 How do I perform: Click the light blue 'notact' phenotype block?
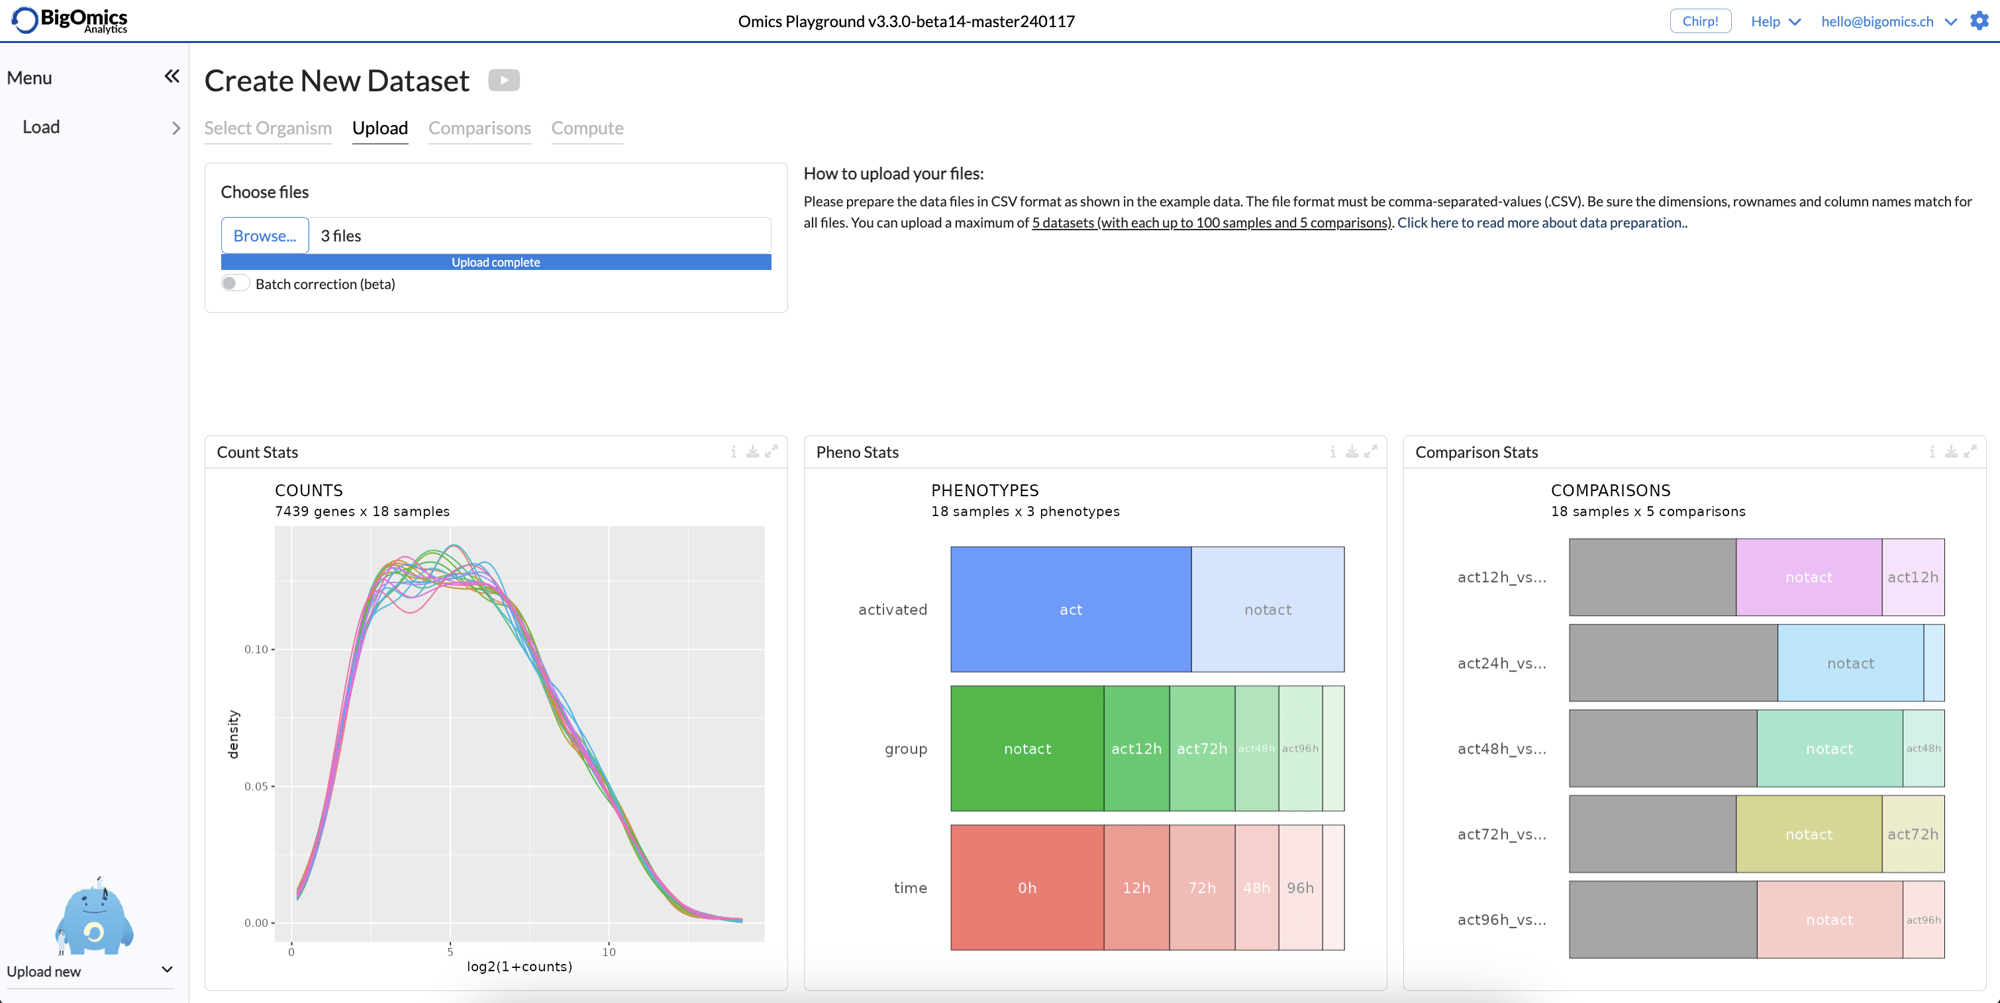click(1268, 609)
